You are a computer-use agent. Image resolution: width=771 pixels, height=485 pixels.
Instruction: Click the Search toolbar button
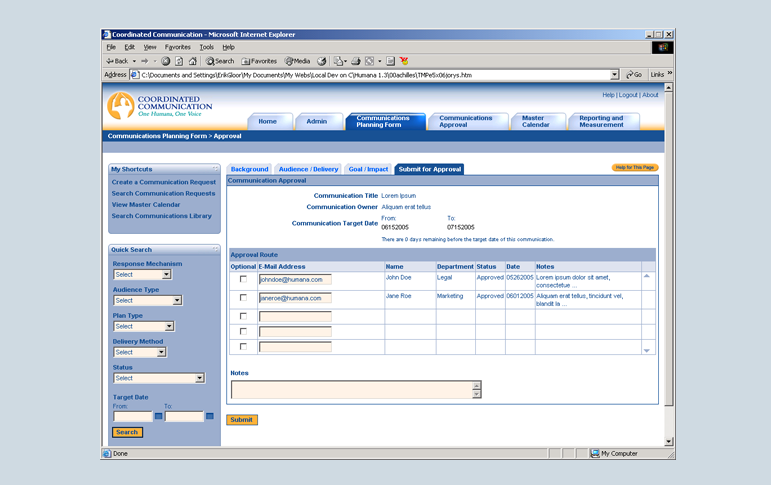coord(220,61)
